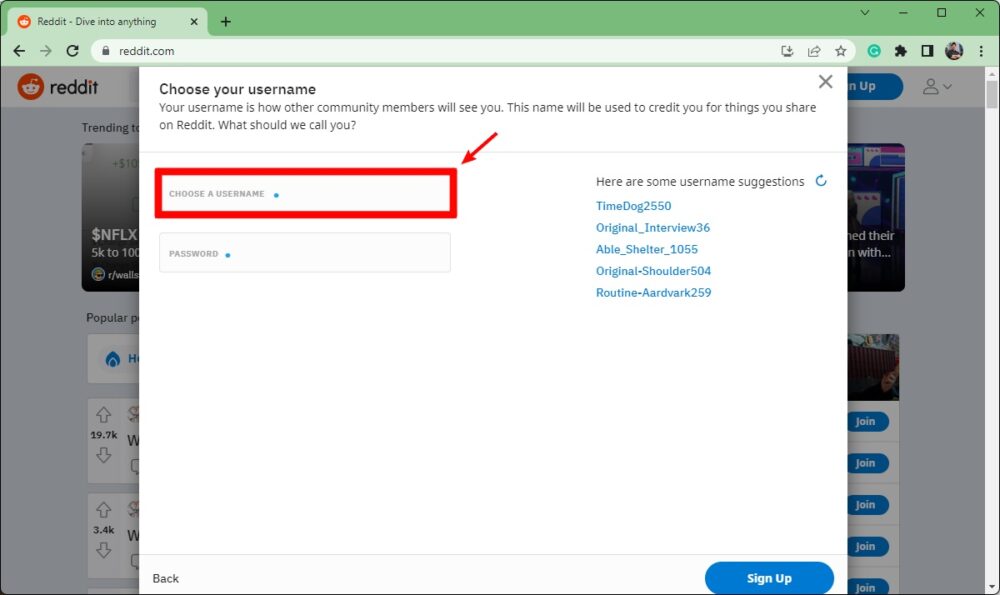Downvote the 3.4k post
Screen dimensions: 1000x595
pyautogui.click(x=103, y=551)
